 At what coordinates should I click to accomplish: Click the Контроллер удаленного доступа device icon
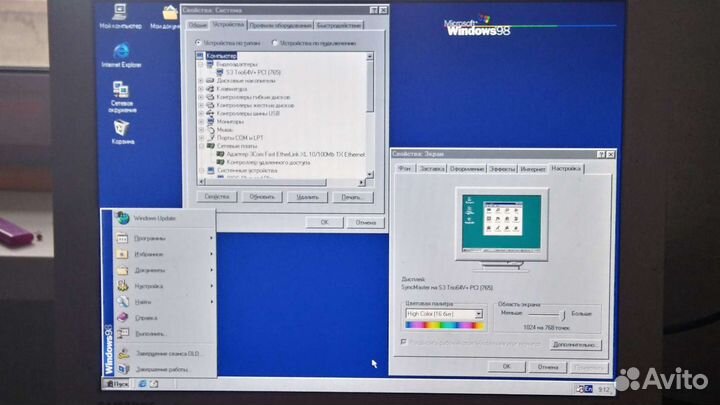220,163
